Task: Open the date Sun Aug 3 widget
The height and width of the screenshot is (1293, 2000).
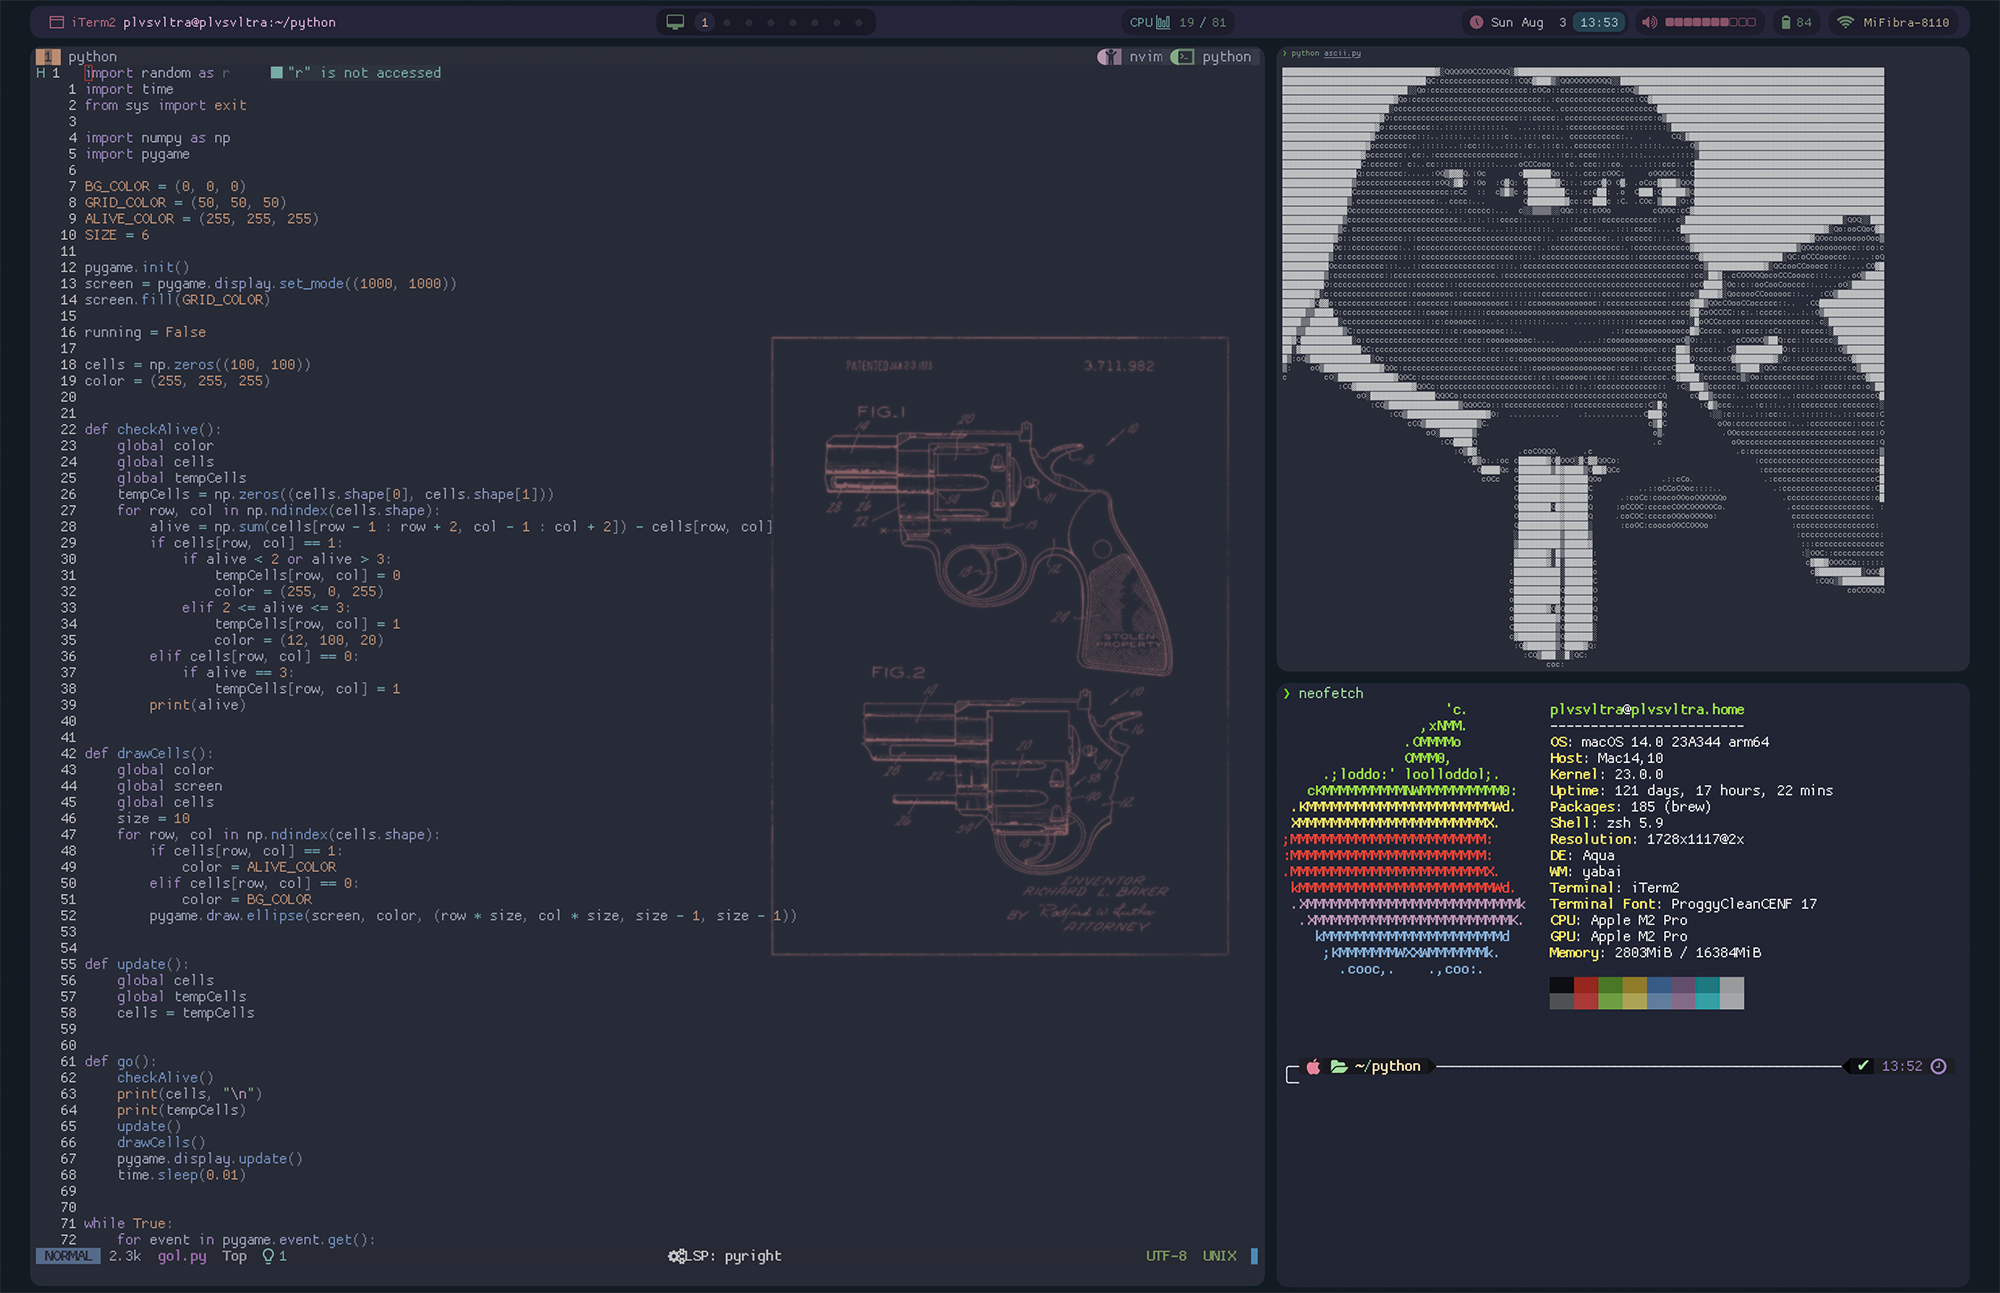Action: pyautogui.click(x=1529, y=22)
